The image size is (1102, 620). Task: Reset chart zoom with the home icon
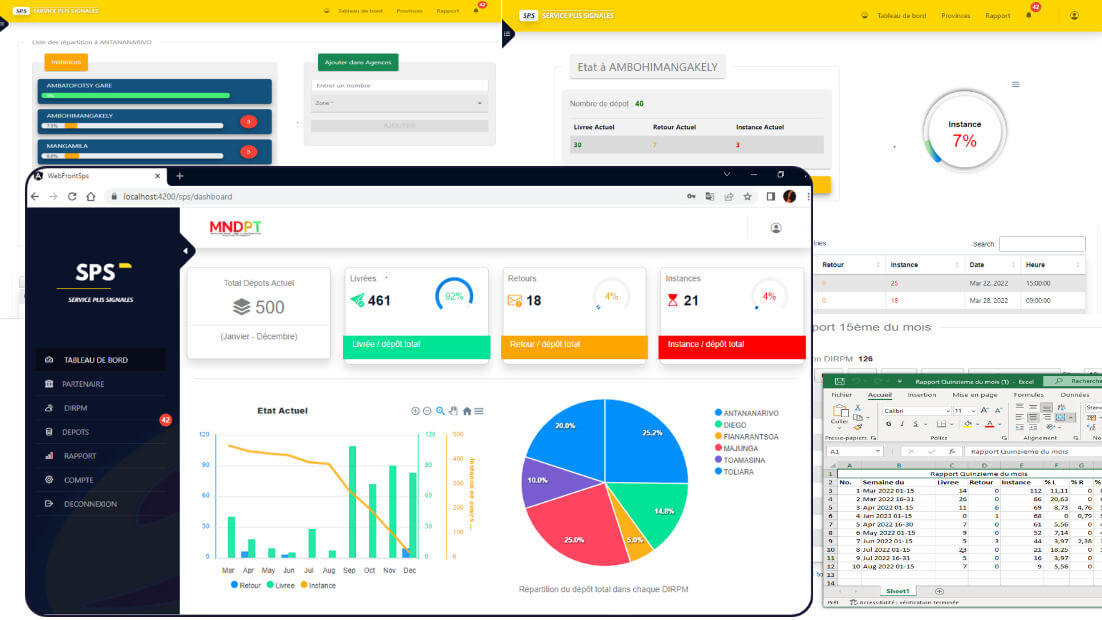point(467,411)
